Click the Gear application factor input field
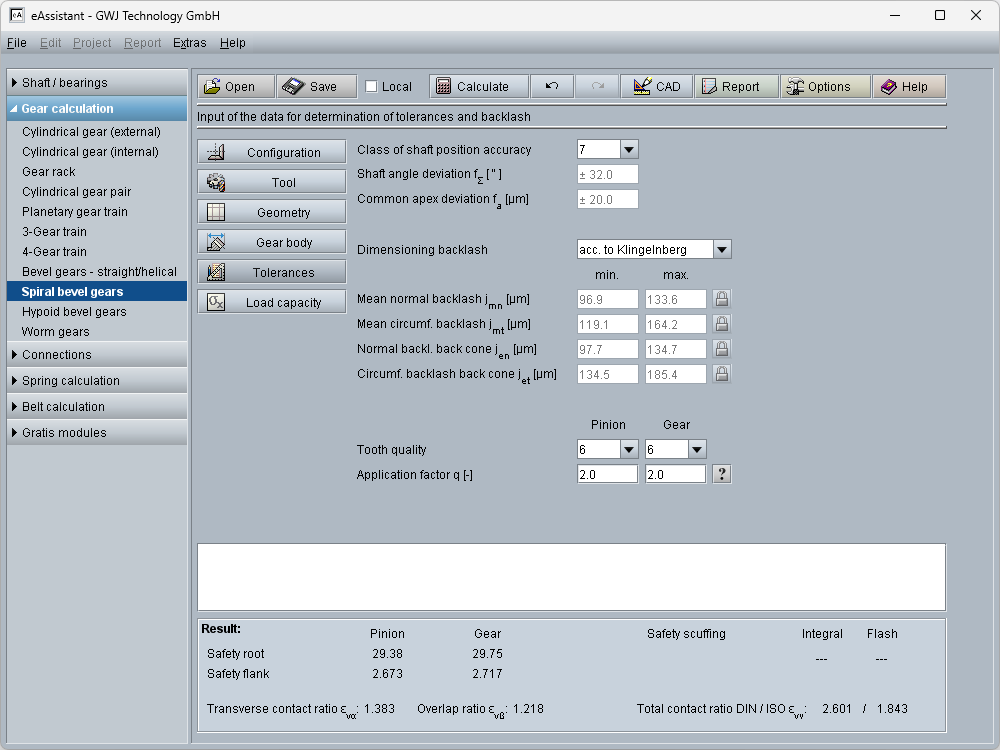The height and width of the screenshot is (750, 1000). (x=675, y=475)
